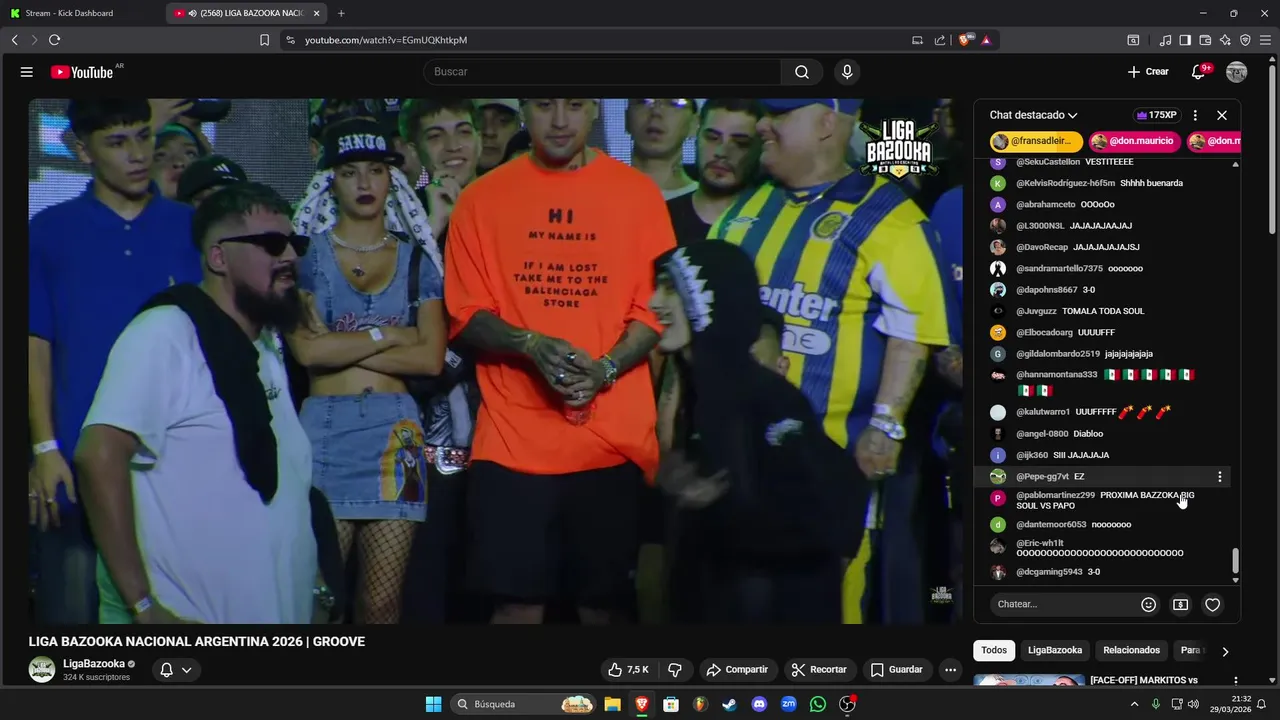Open Brave VPN shield icon

click(x=1245, y=40)
